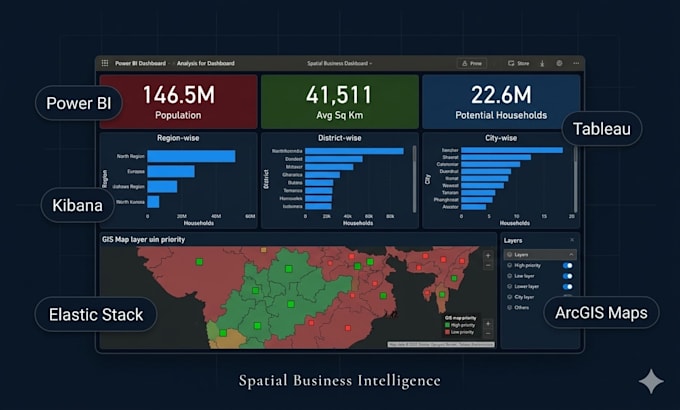The width and height of the screenshot is (680, 410).
Task: Toggle the Low layer switch
Action: pyautogui.click(x=567, y=276)
